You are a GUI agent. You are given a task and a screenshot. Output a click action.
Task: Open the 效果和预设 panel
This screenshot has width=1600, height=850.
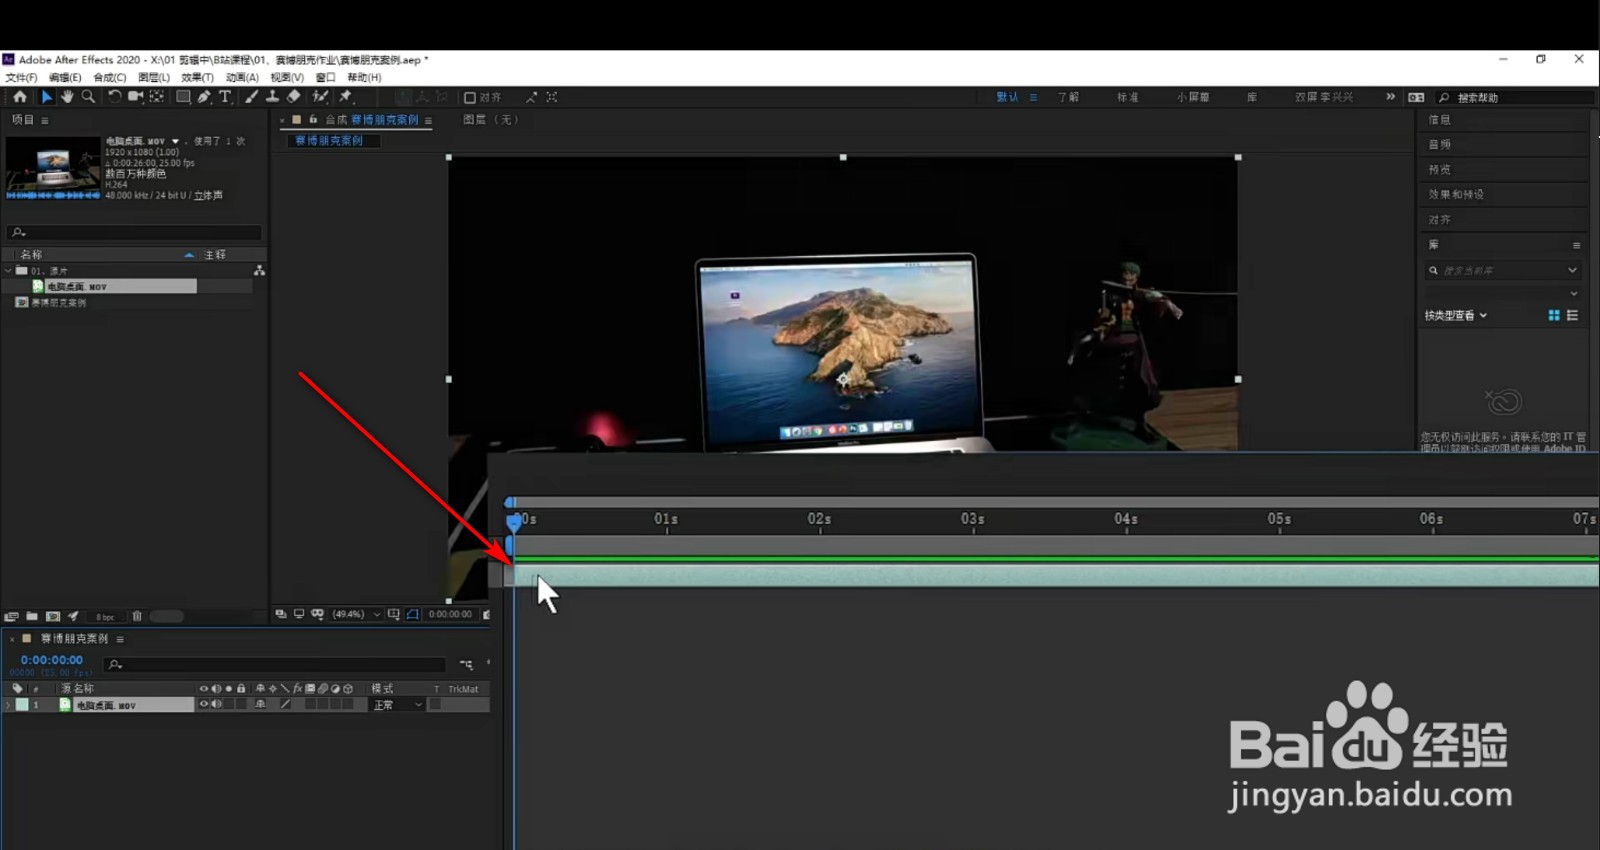click(1456, 194)
